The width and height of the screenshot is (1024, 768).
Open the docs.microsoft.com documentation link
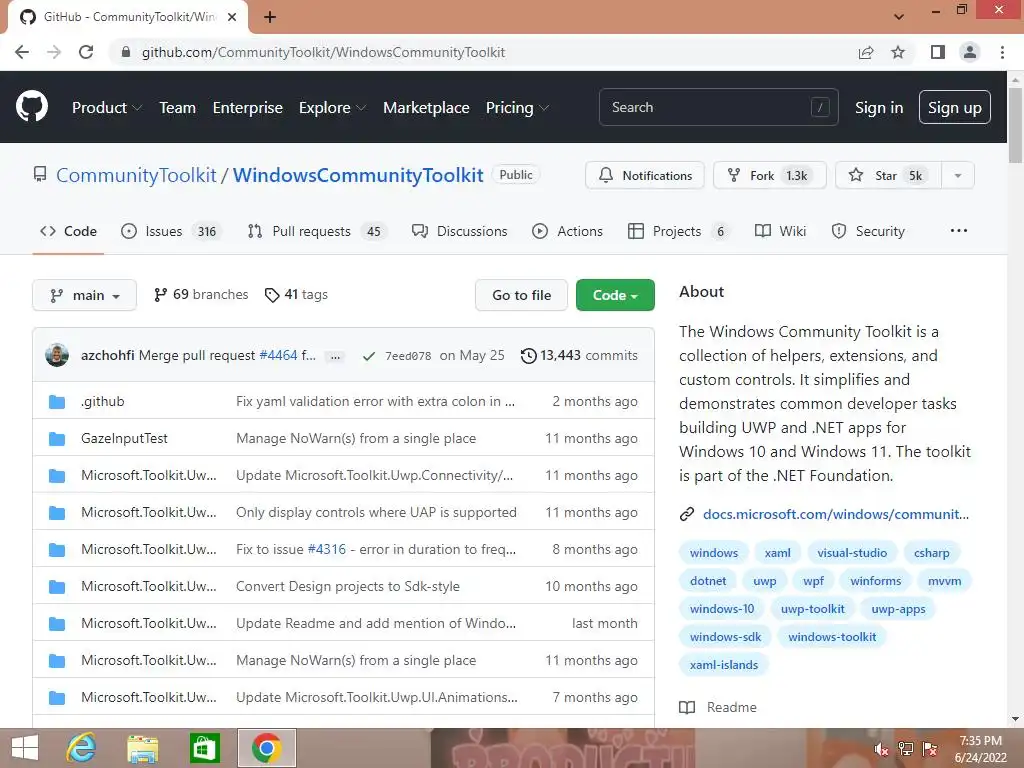point(836,515)
